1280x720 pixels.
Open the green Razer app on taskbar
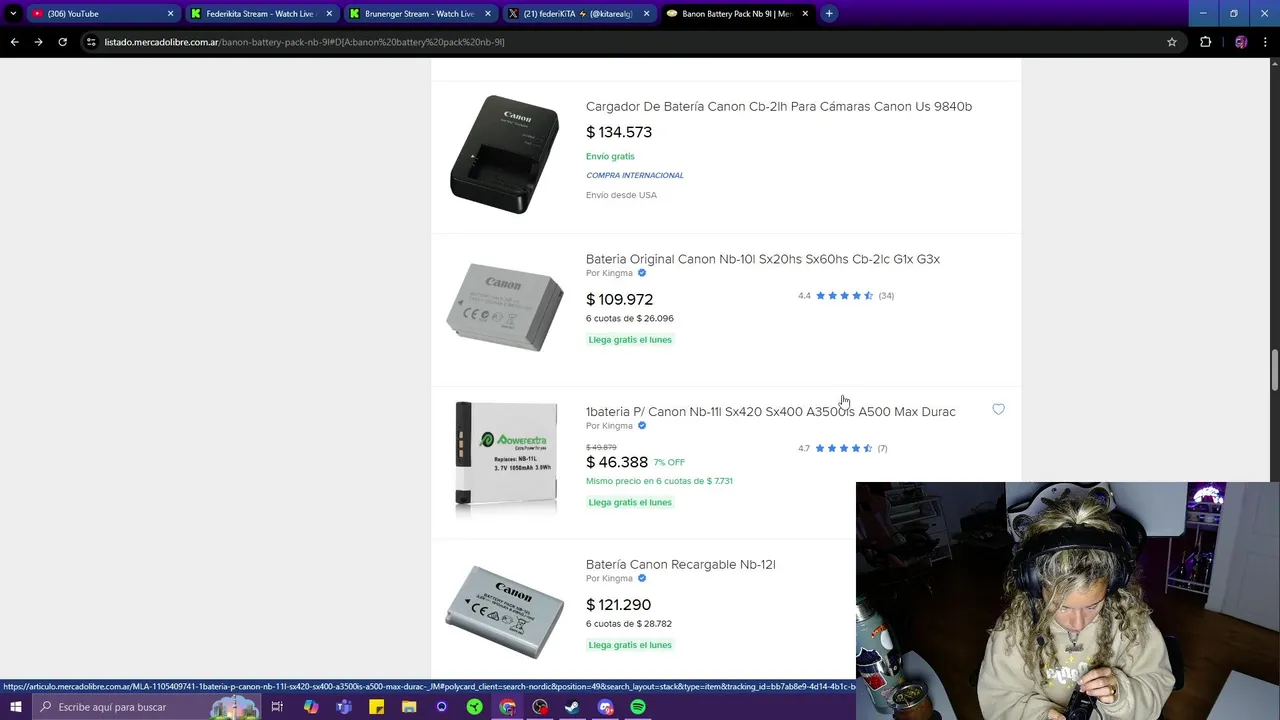(475, 707)
